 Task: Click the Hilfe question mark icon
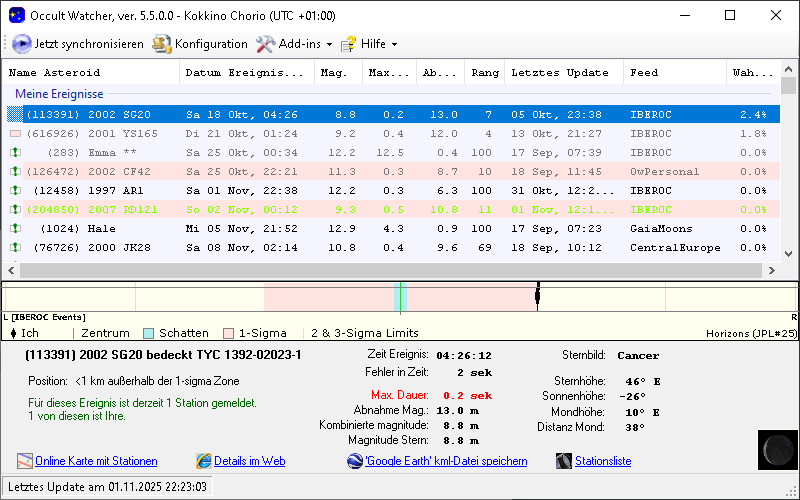[x=348, y=44]
